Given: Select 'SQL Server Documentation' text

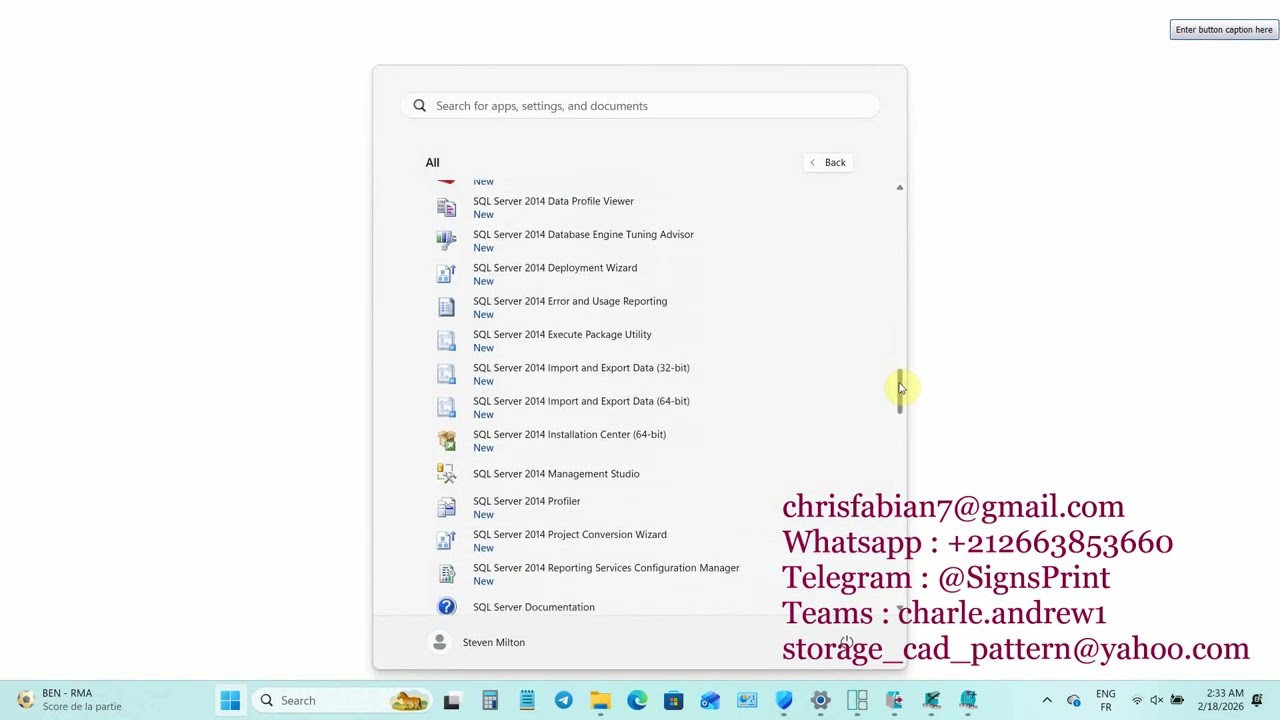Looking at the screenshot, I should click(x=534, y=607).
